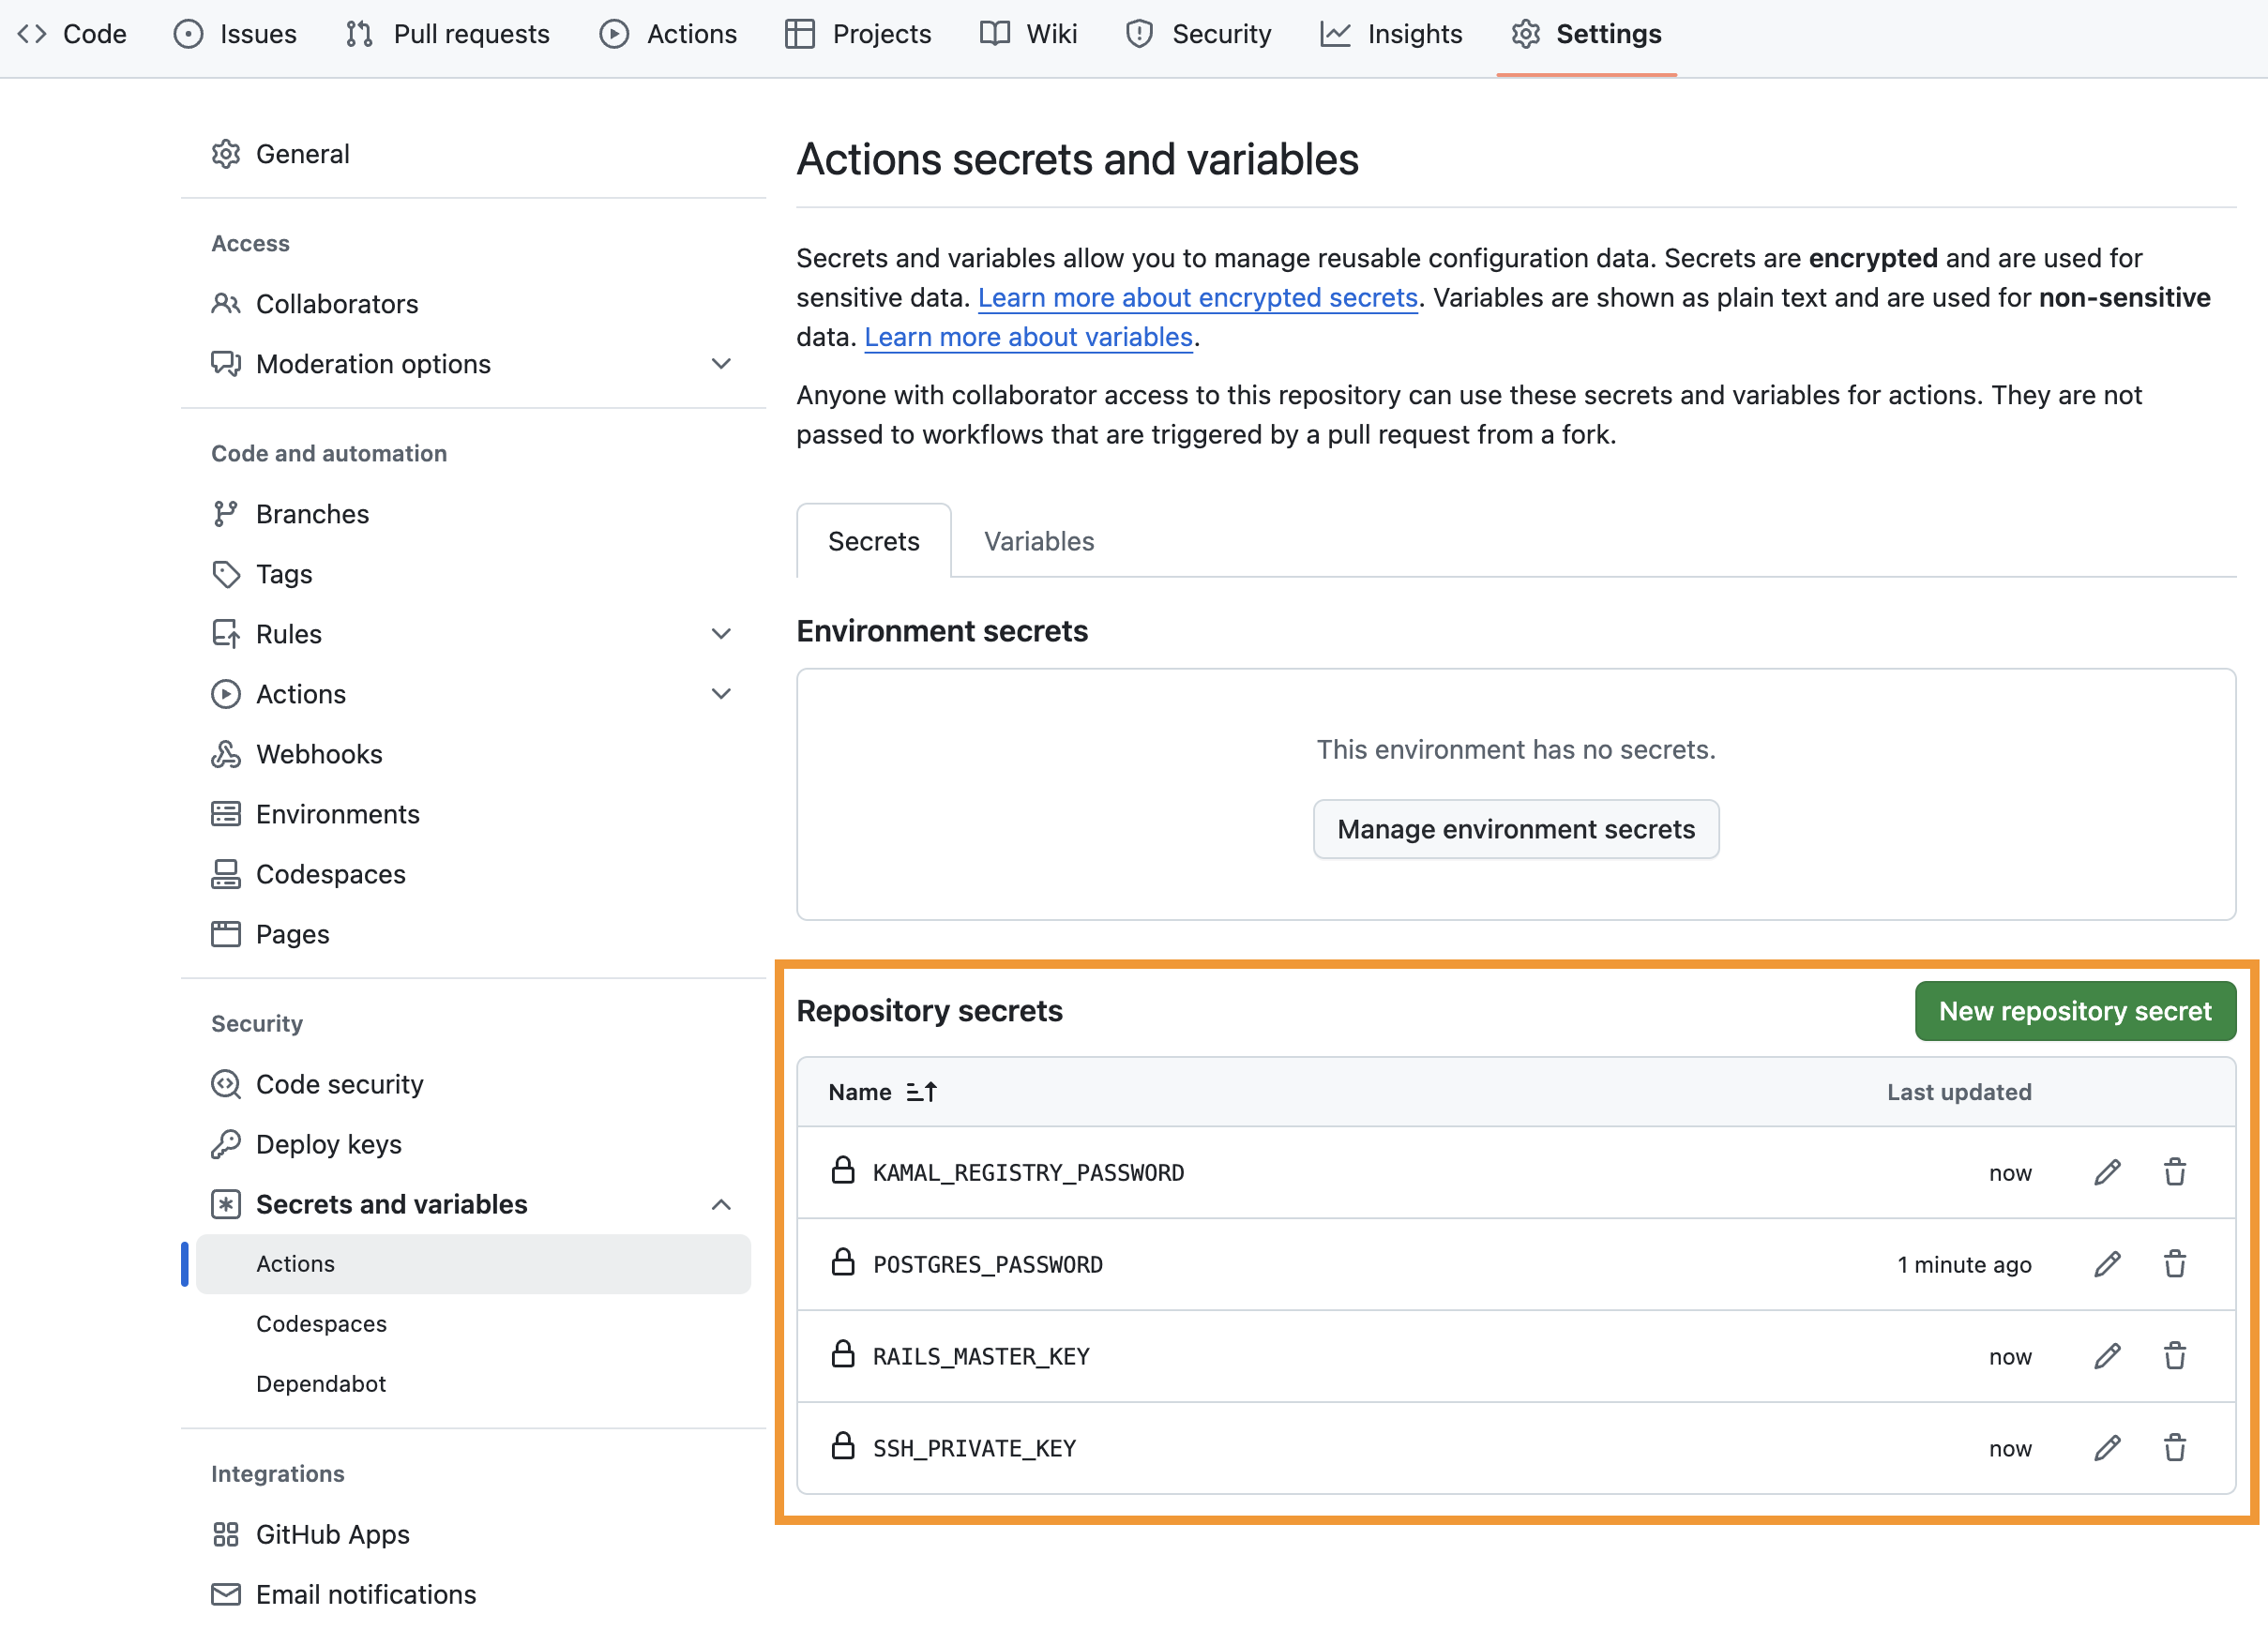Follow Learn more about encrypted secrets link
This screenshot has width=2268, height=1630.
pyautogui.click(x=1198, y=297)
